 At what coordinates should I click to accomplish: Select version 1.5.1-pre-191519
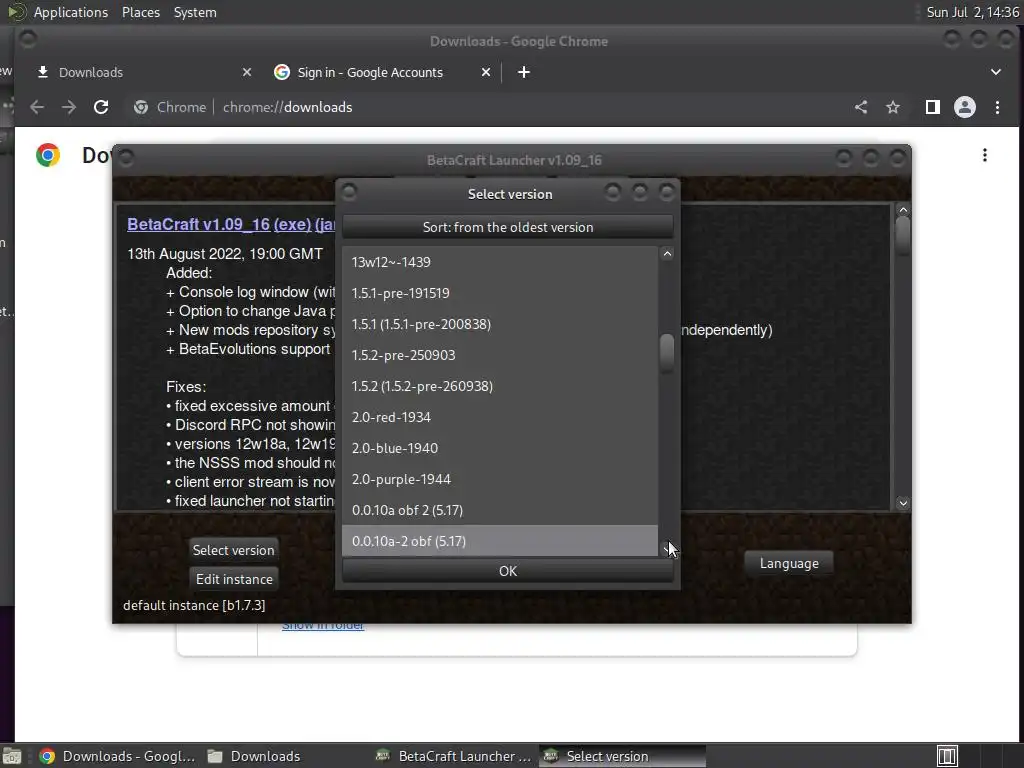[500, 293]
